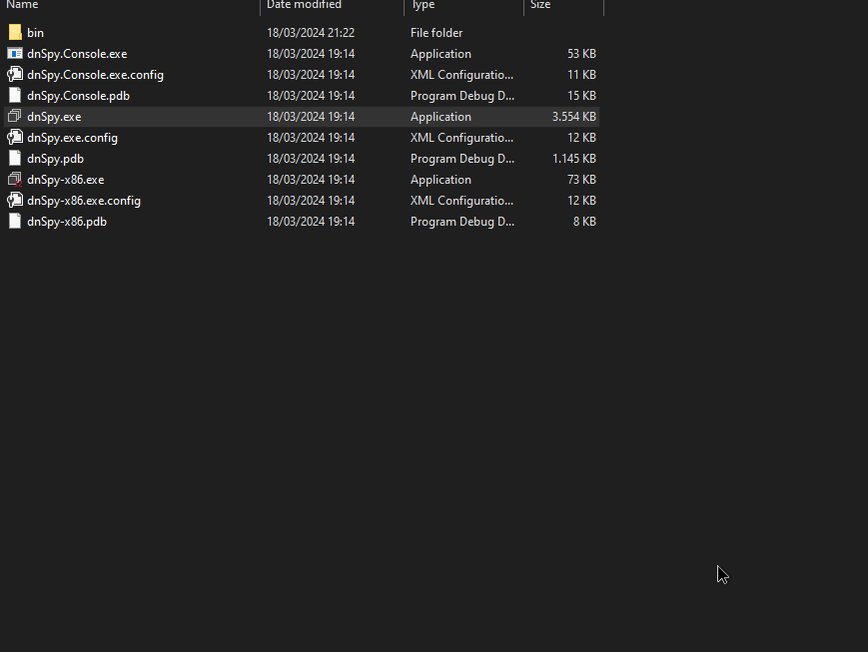Click the 73 KB size cell

[581, 180]
